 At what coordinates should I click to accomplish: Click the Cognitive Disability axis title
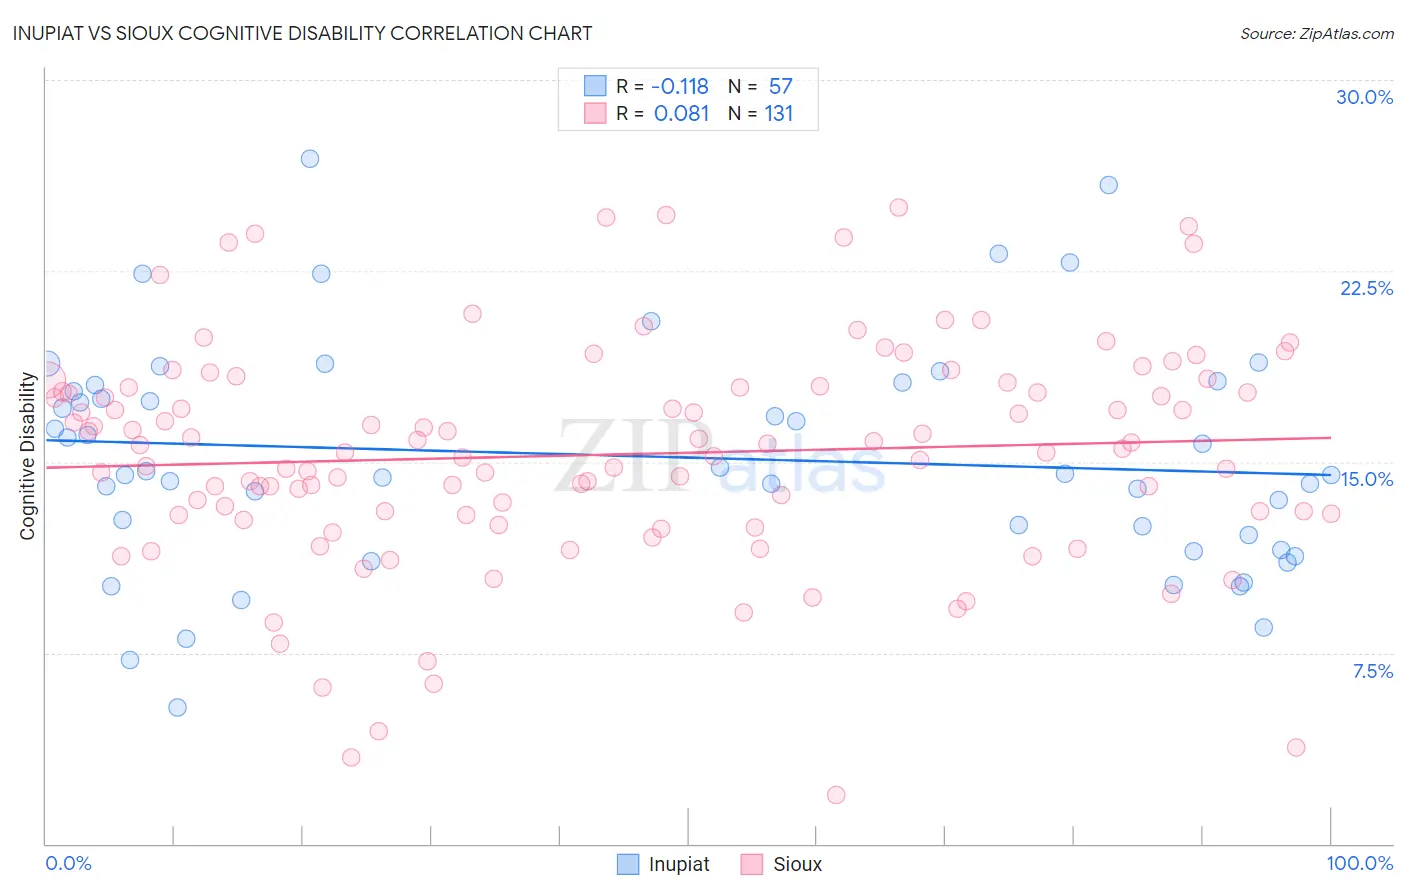[27, 456]
